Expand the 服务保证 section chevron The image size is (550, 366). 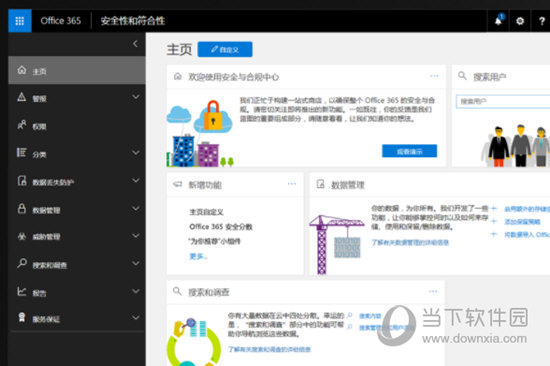136,318
